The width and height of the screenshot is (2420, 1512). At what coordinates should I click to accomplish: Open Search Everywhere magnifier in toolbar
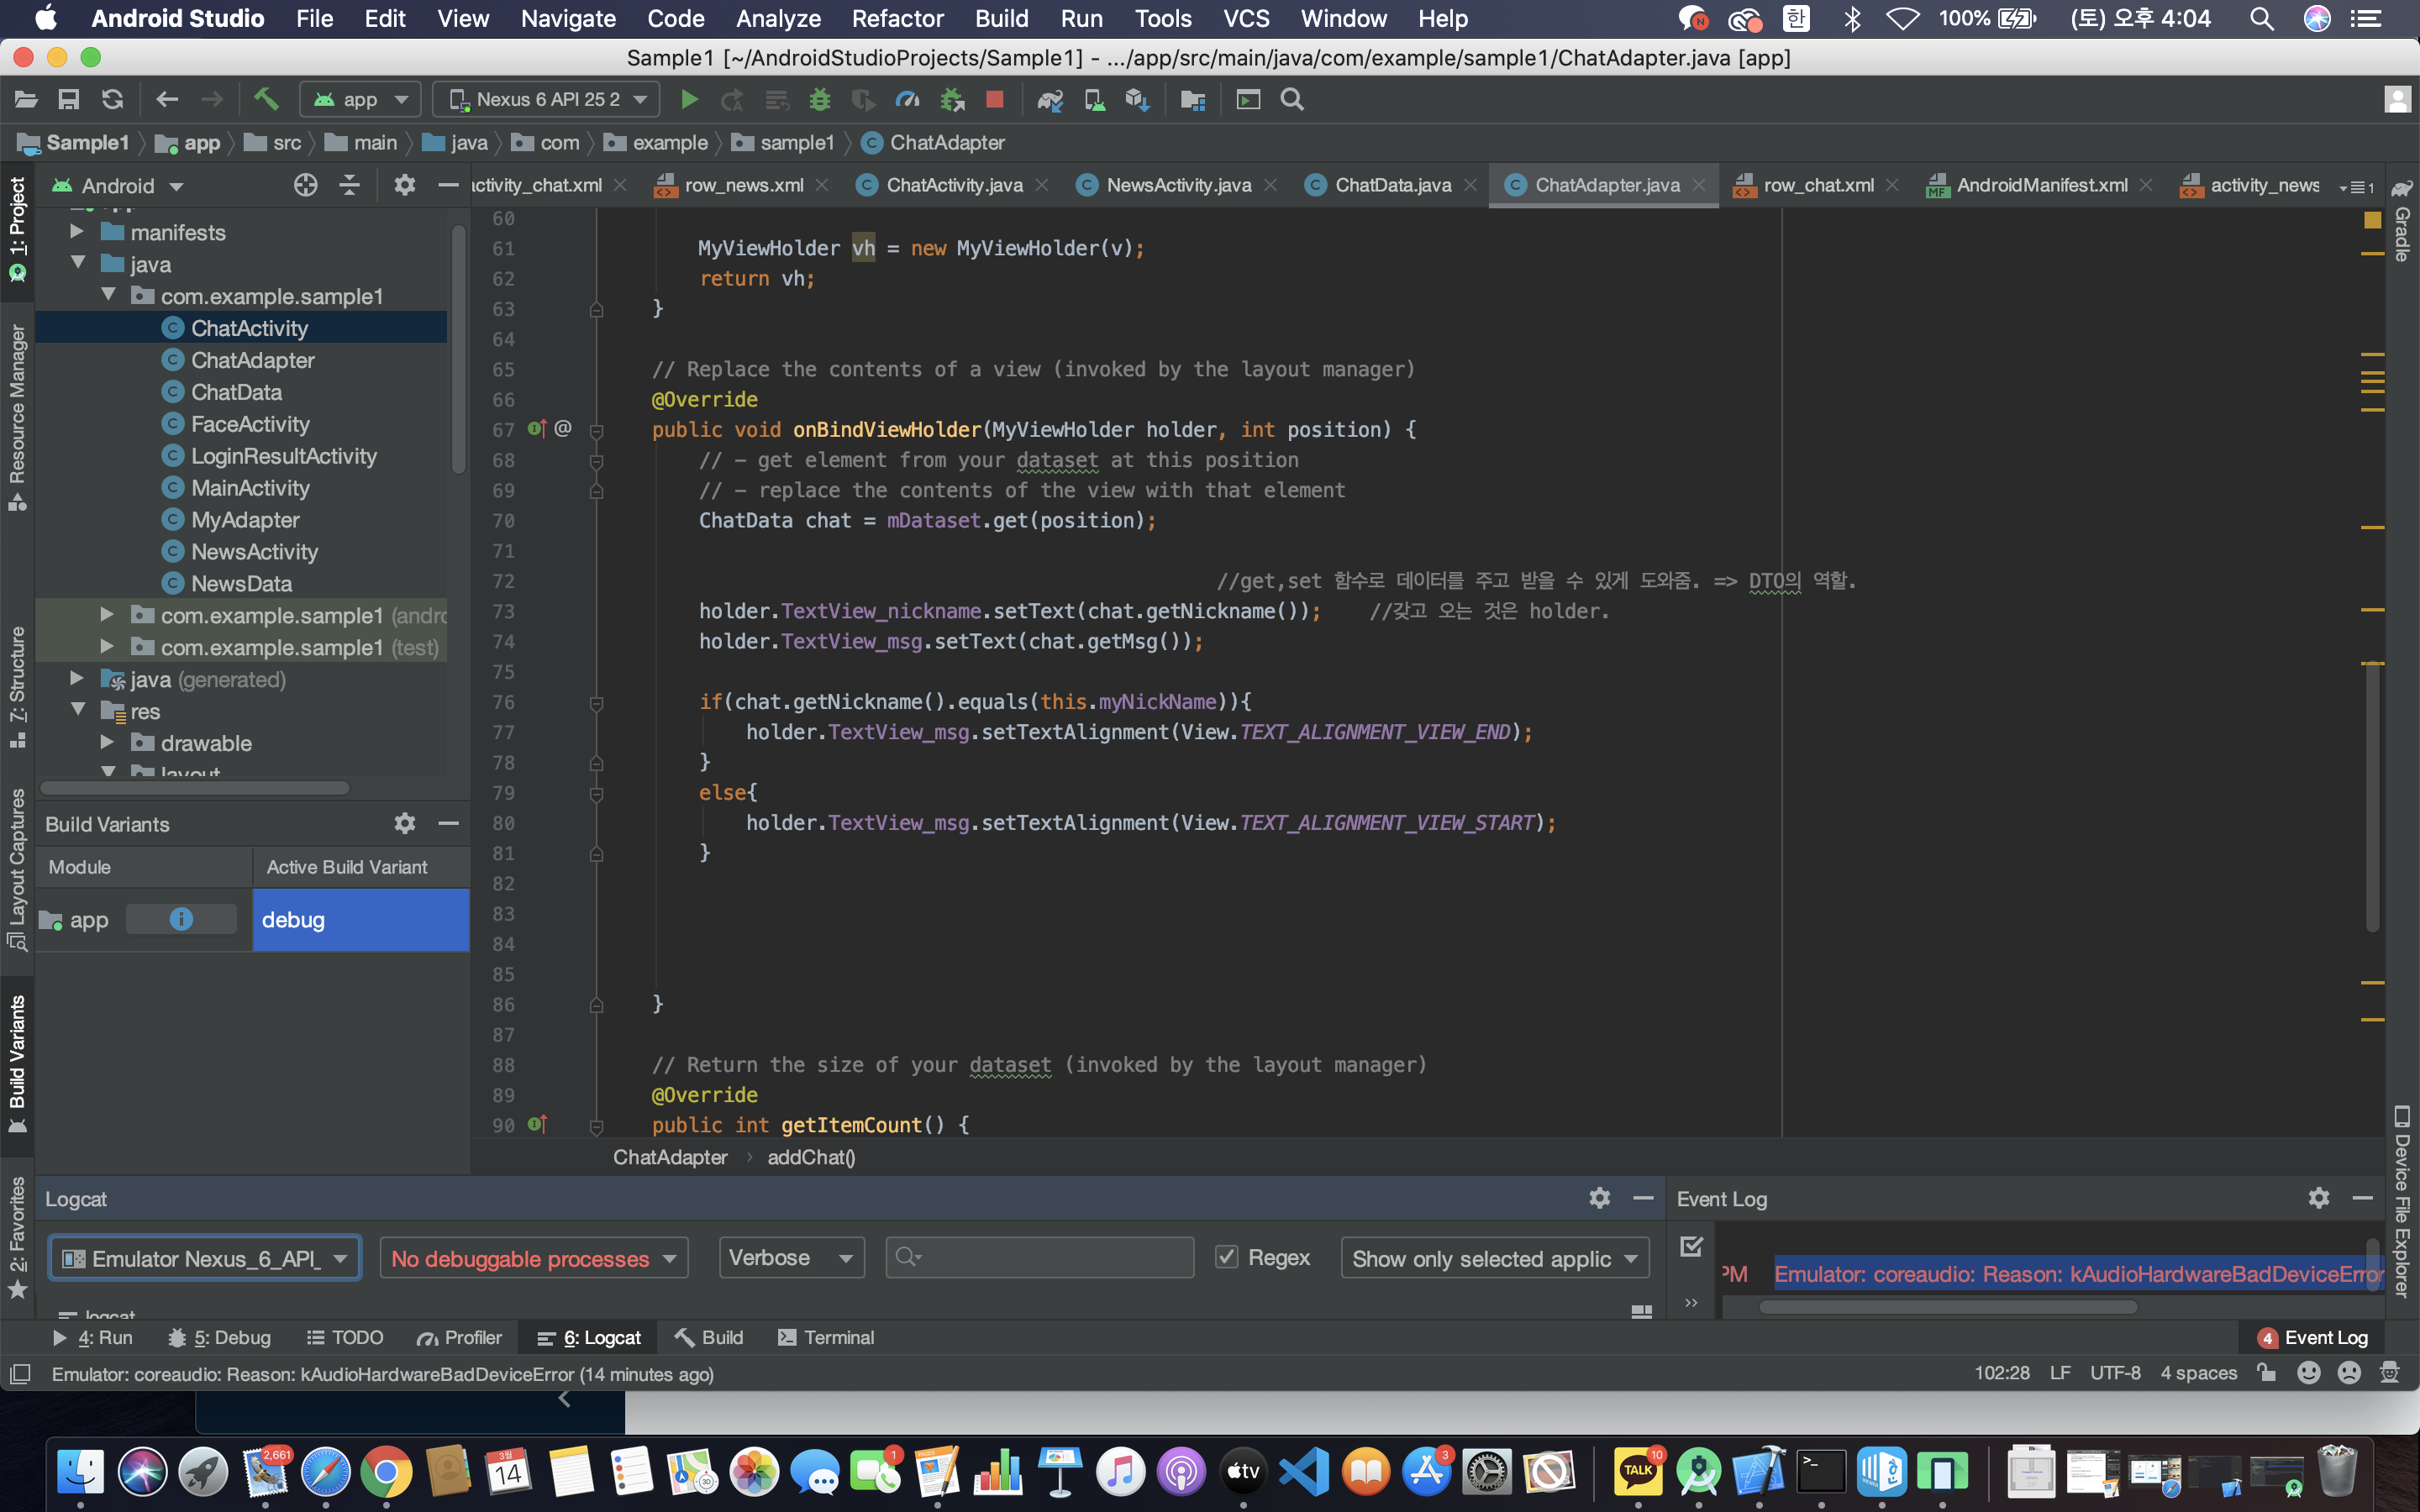(x=1292, y=99)
